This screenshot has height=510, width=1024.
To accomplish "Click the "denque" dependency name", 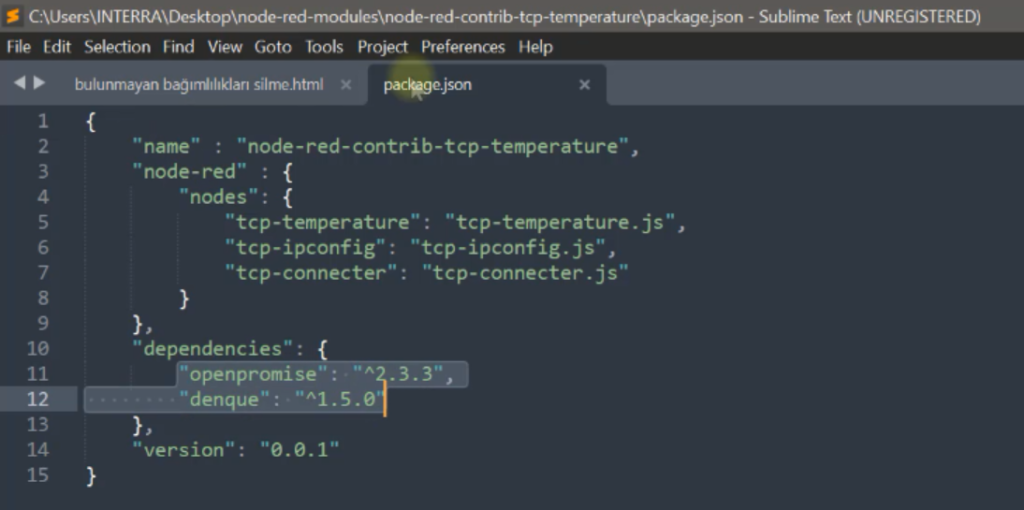I will tap(225, 399).
